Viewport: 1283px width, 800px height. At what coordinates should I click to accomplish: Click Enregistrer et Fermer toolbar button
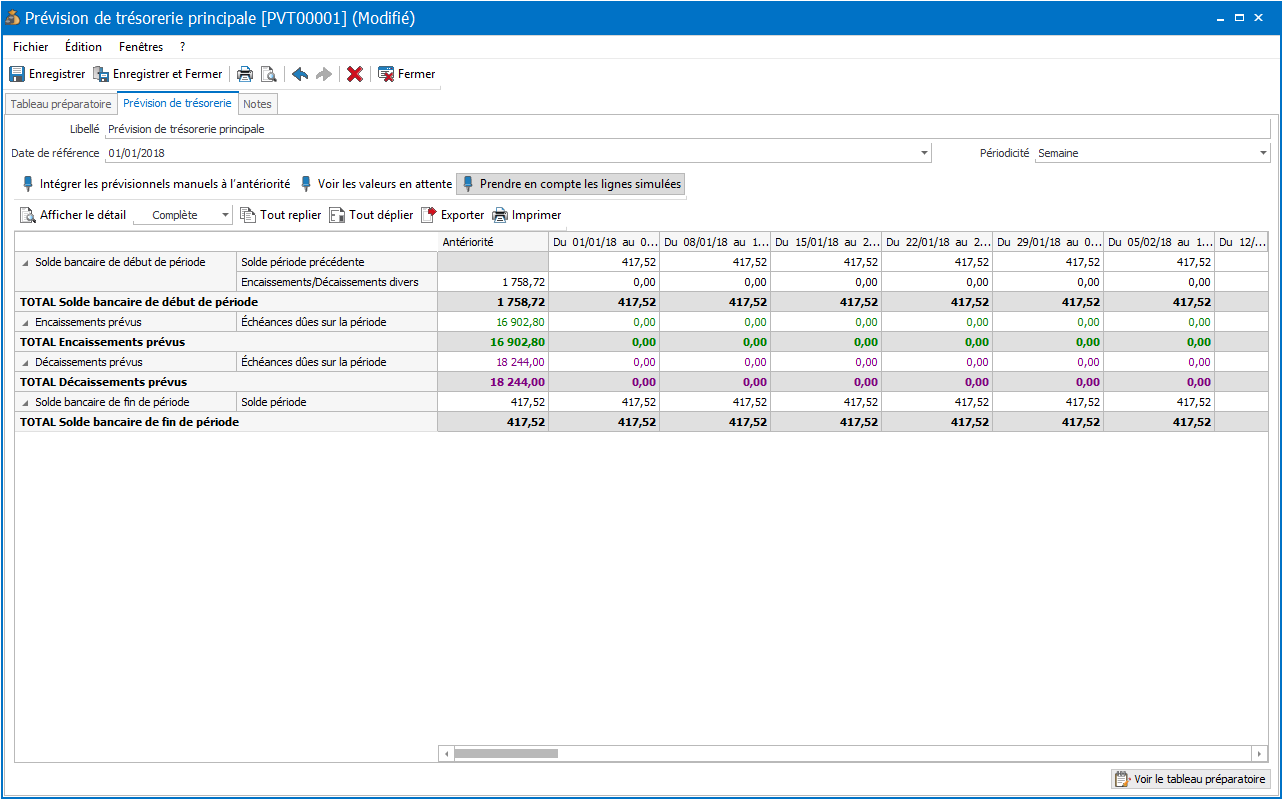pyautogui.click(x=157, y=74)
